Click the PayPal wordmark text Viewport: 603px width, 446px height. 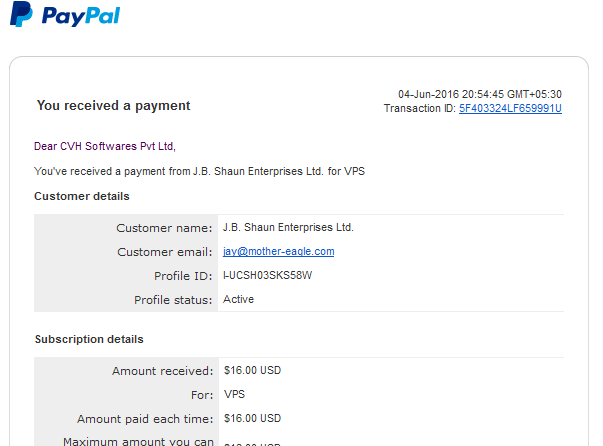pyautogui.click(x=81, y=17)
